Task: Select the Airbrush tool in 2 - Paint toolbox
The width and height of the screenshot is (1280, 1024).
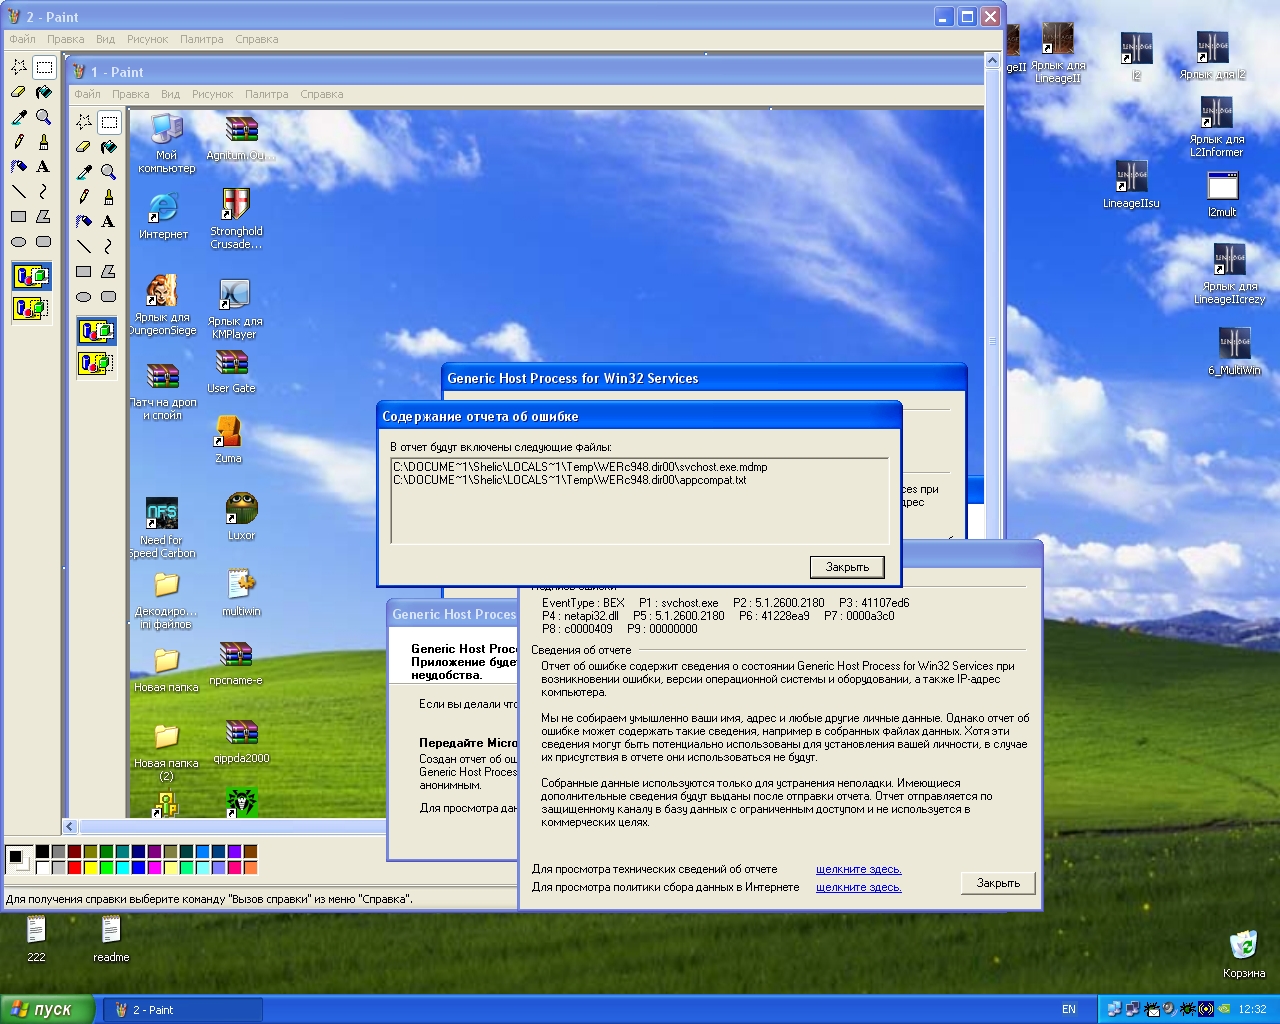Action: [x=19, y=167]
